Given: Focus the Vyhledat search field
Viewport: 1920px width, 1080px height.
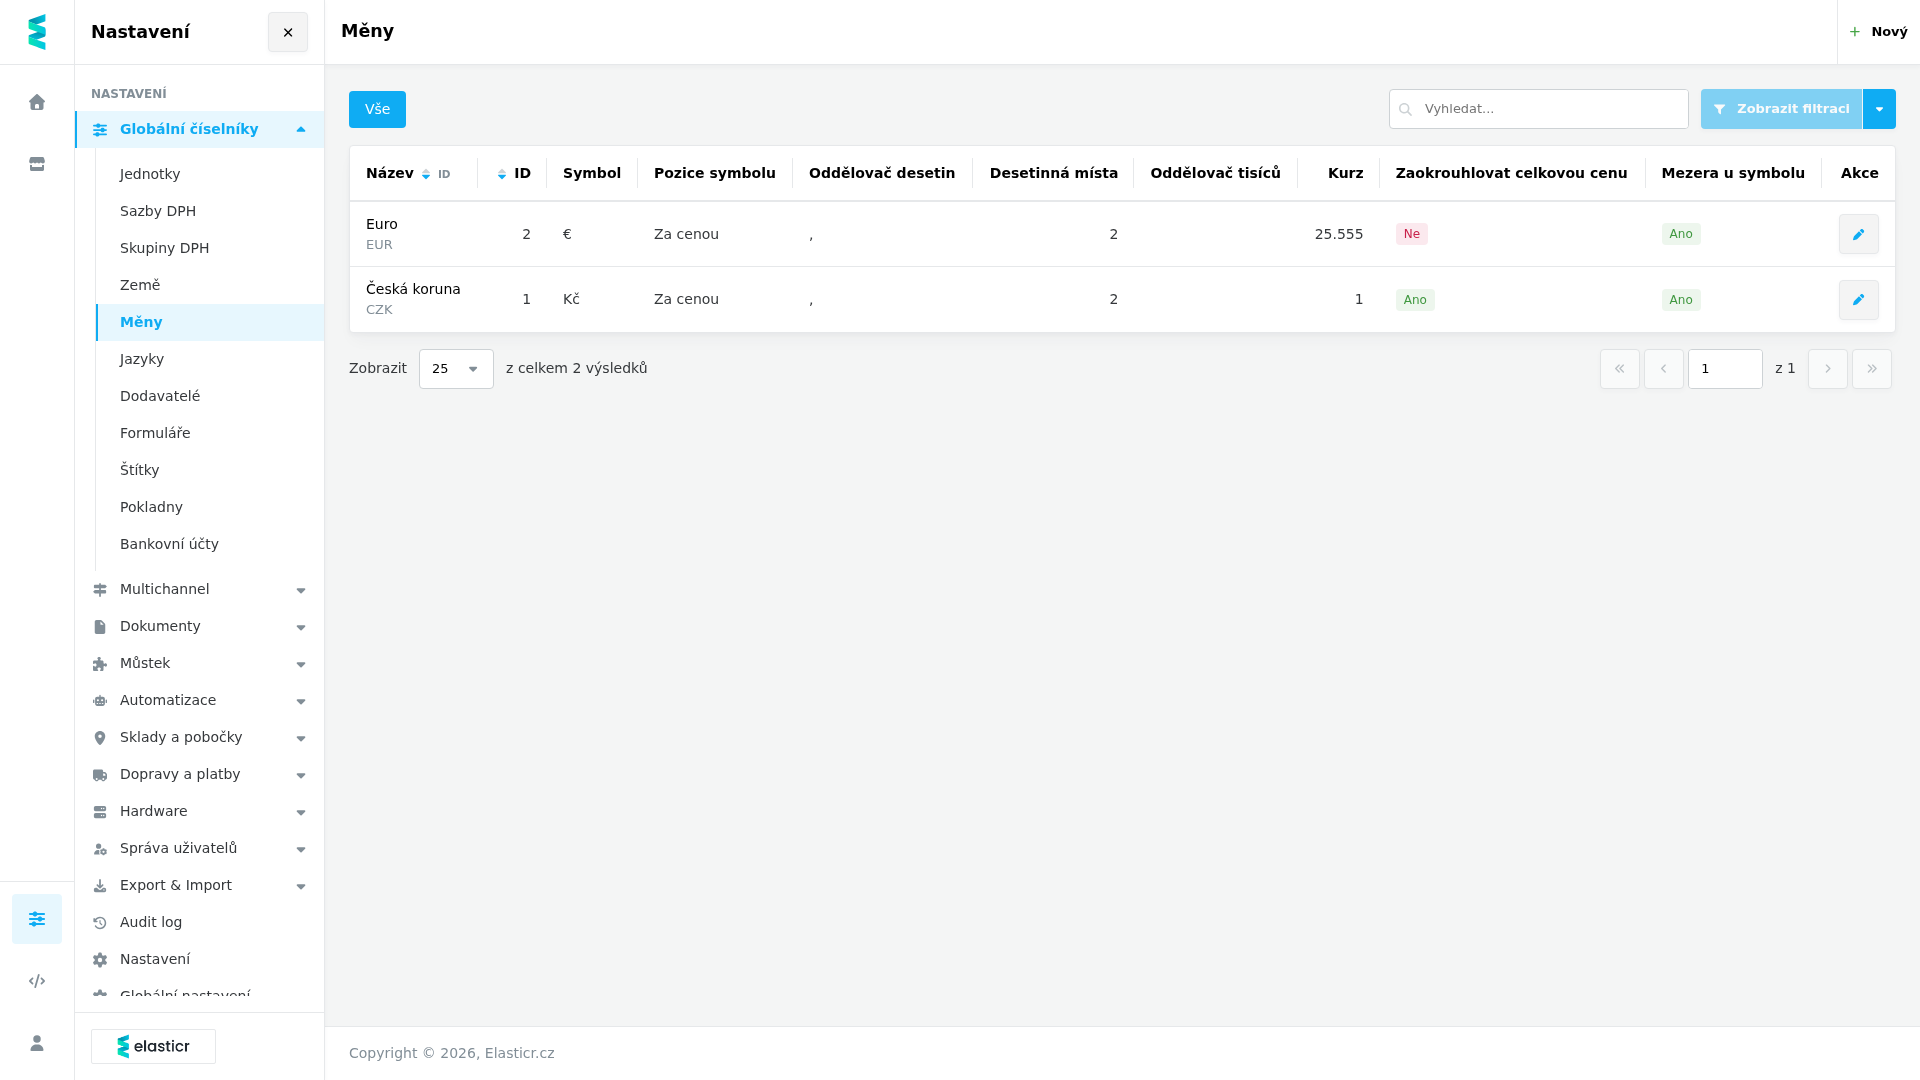Looking at the screenshot, I should (1538, 109).
